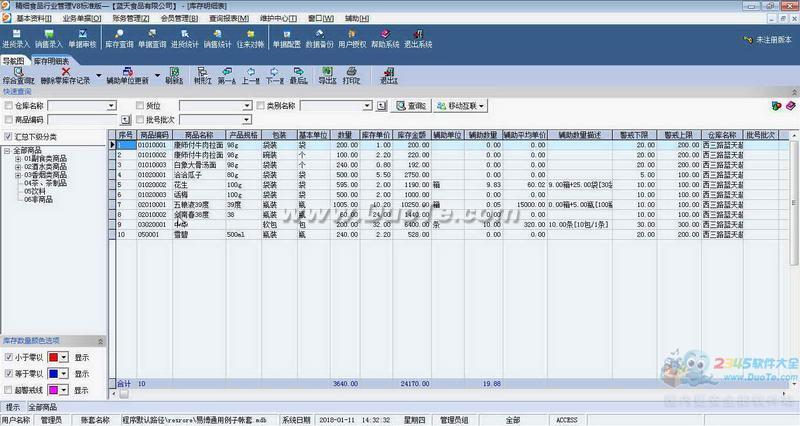Go to next record with 下一
The image size is (800, 426).
tap(274, 76)
